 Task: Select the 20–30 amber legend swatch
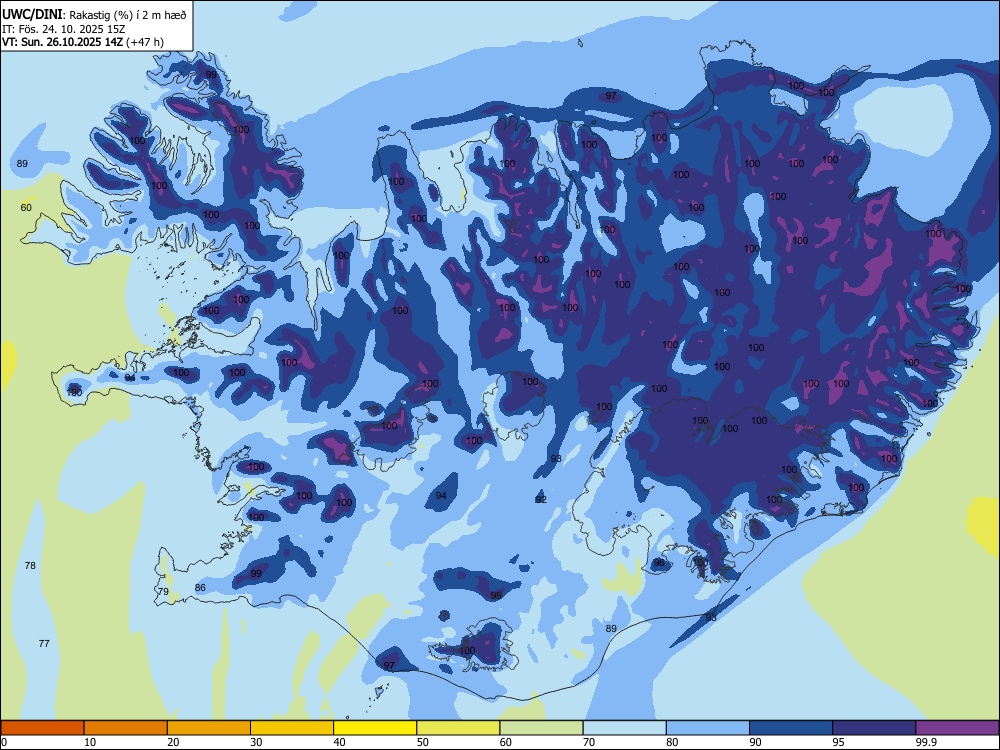click(x=209, y=728)
